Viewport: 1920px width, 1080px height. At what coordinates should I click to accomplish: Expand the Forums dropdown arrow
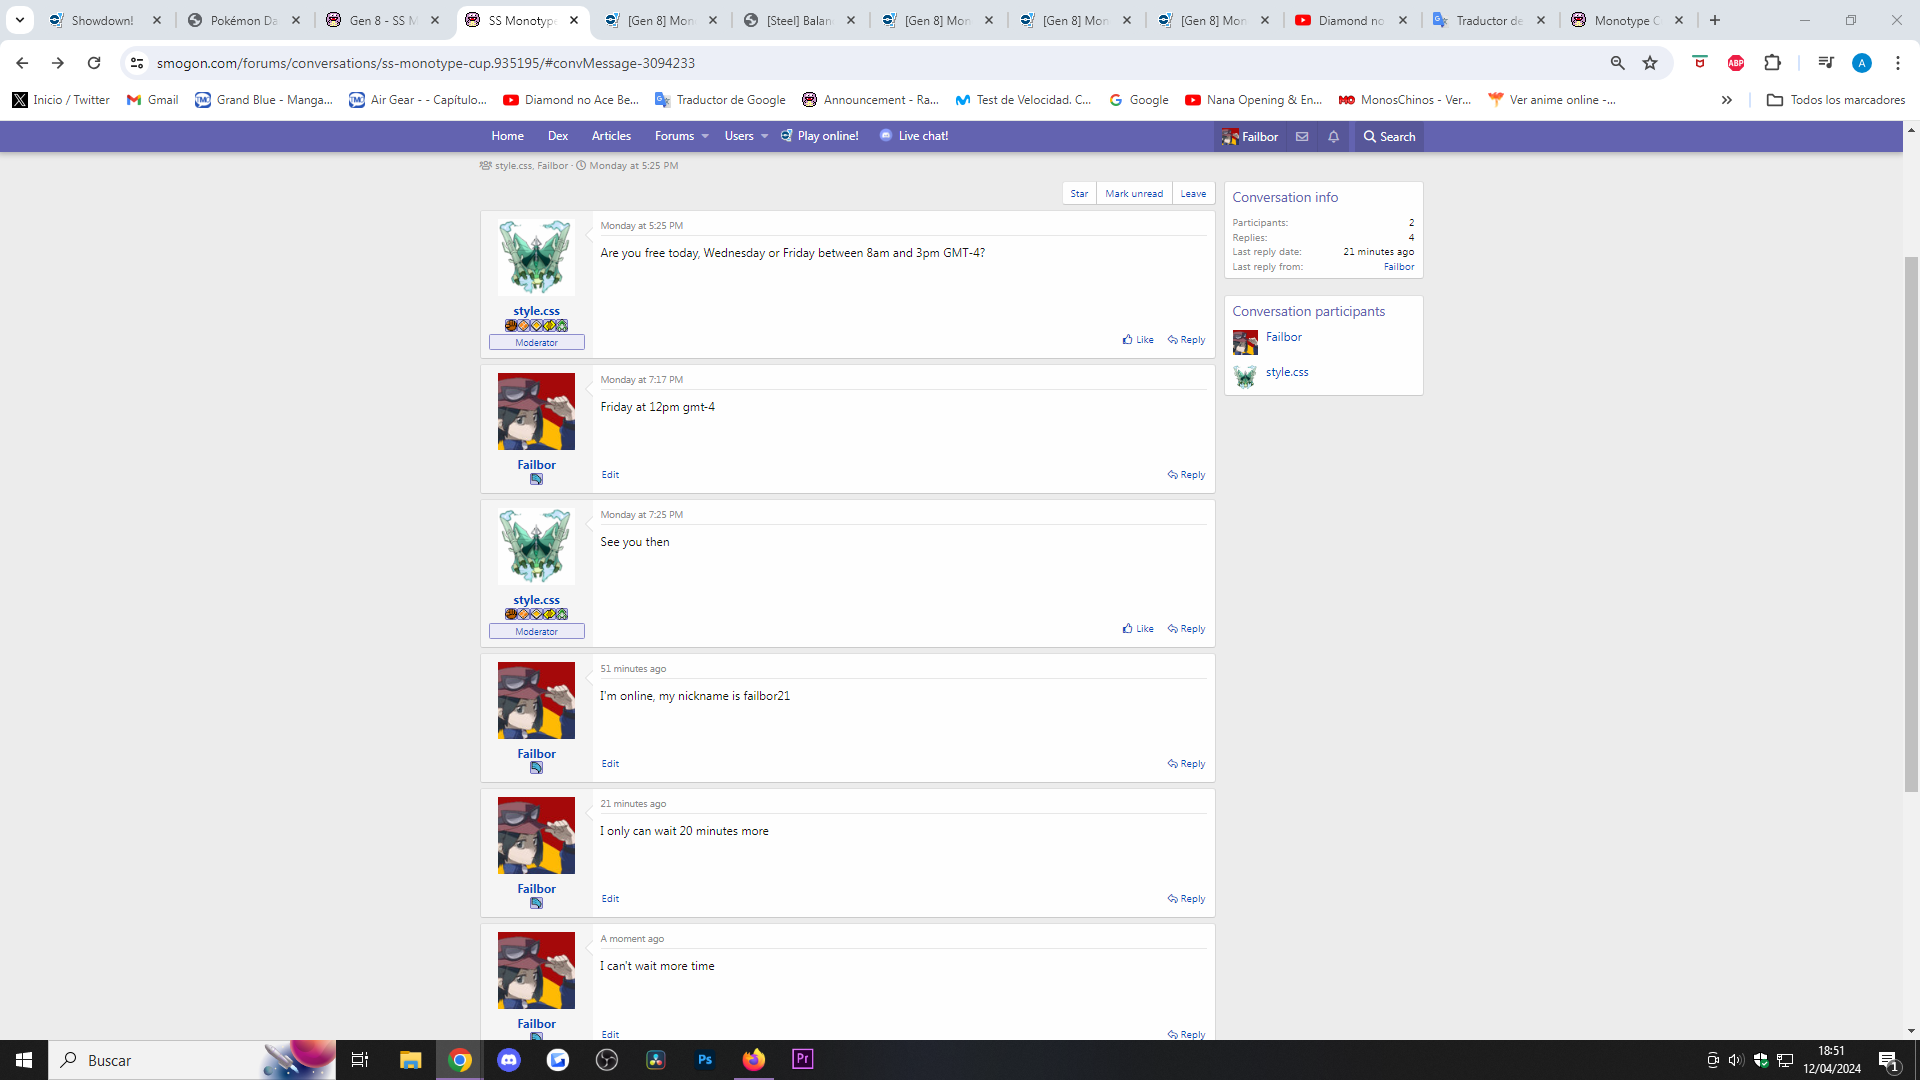click(705, 137)
